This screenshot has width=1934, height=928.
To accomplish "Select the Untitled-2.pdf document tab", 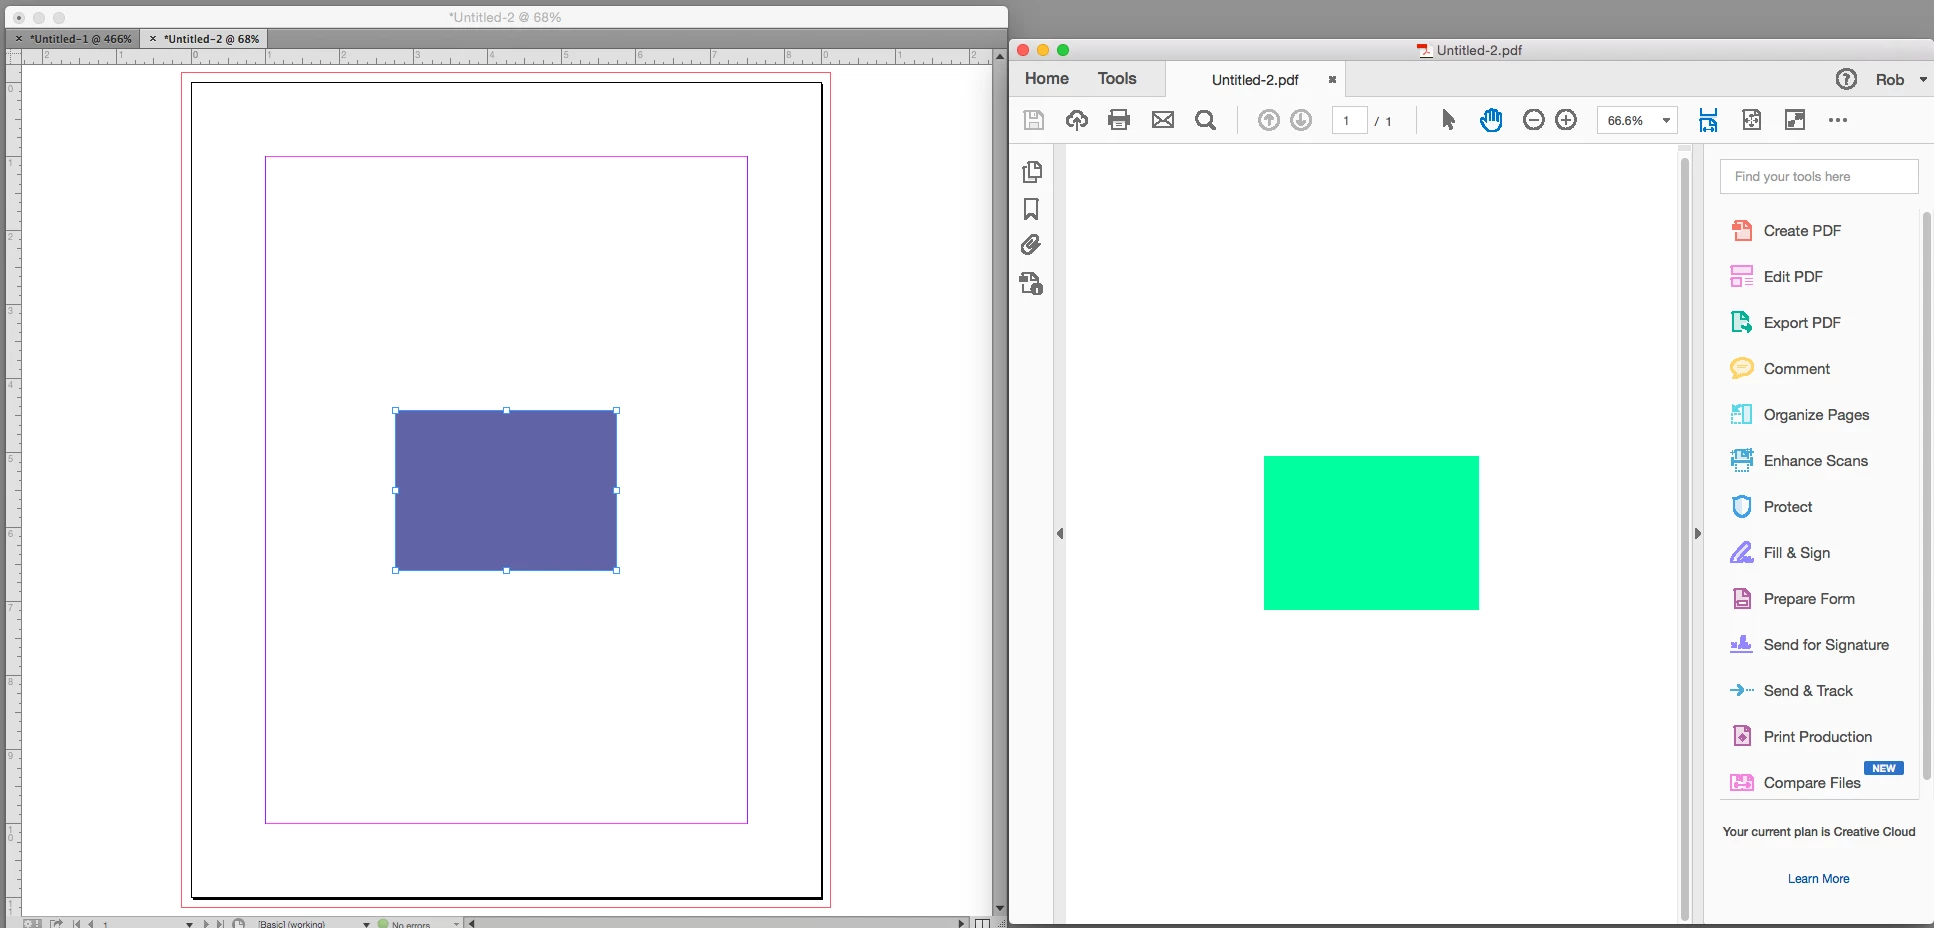I will point(1255,80).
